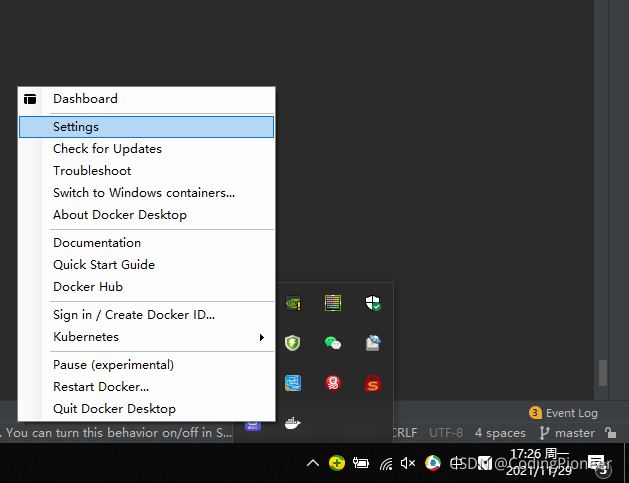
Task: Open the Docker Dashboard menu entry
Action: pos(146,99)
